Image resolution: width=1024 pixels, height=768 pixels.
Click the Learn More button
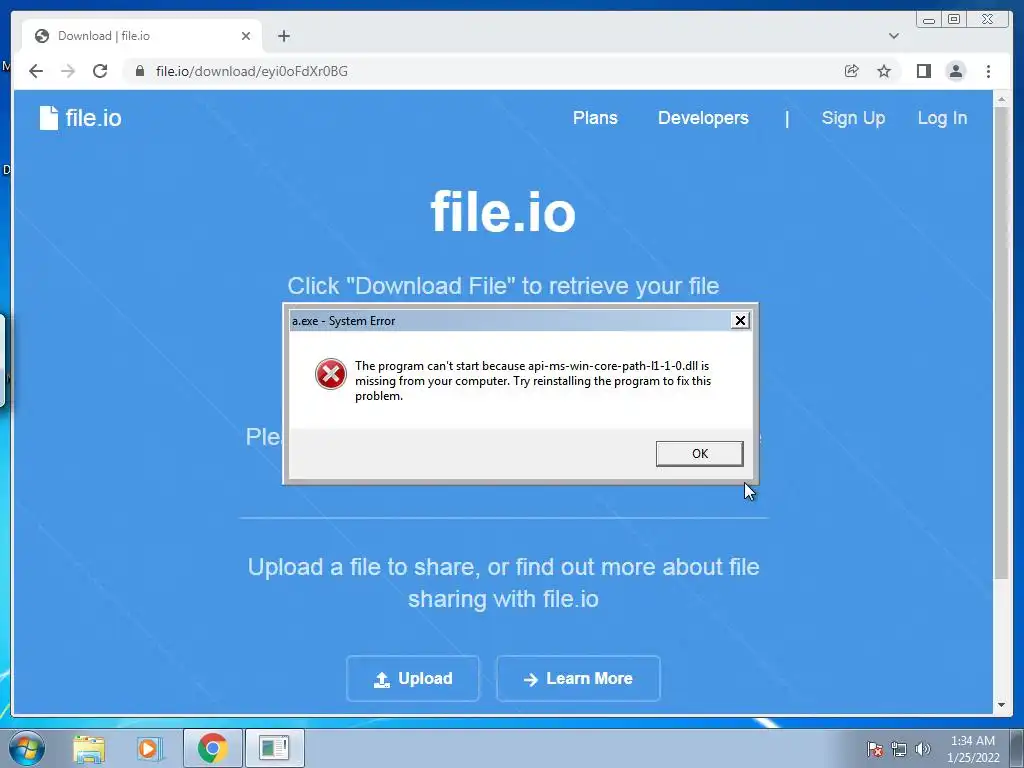tap(578, 679)
